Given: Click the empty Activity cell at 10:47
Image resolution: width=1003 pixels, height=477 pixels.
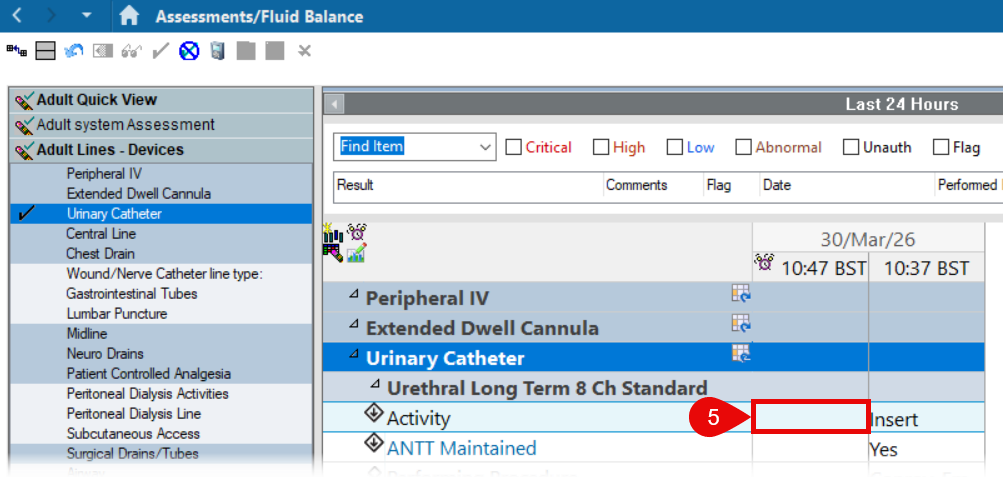Looking at the screenshot, I should 810,418.
